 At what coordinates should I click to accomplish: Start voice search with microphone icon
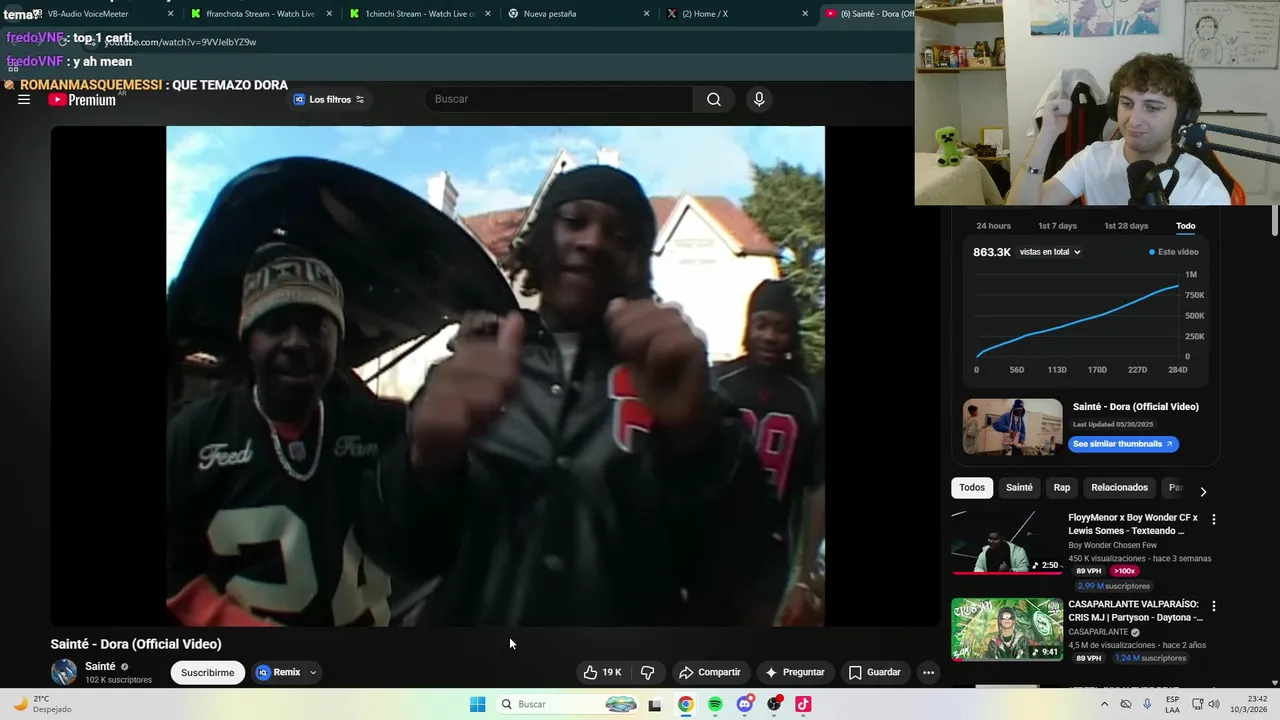[759, 99]
